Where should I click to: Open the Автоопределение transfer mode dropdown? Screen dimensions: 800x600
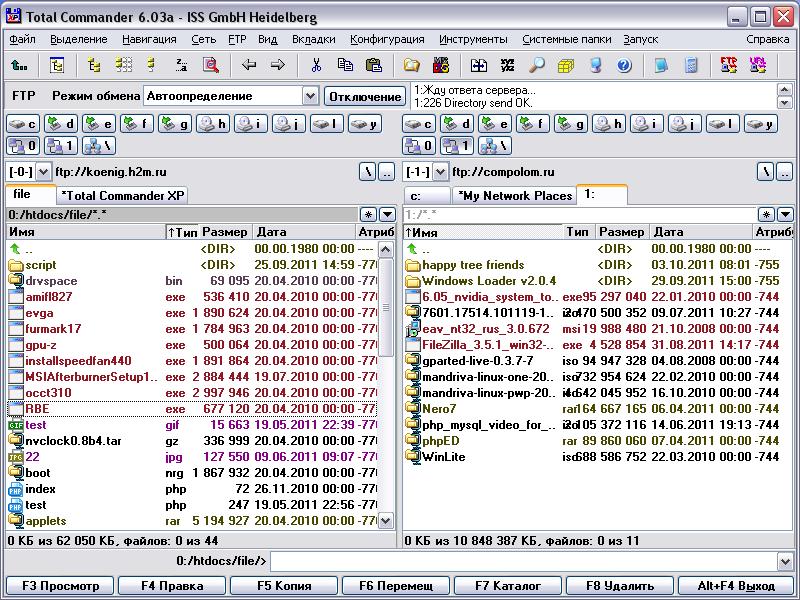pos(310,96)
